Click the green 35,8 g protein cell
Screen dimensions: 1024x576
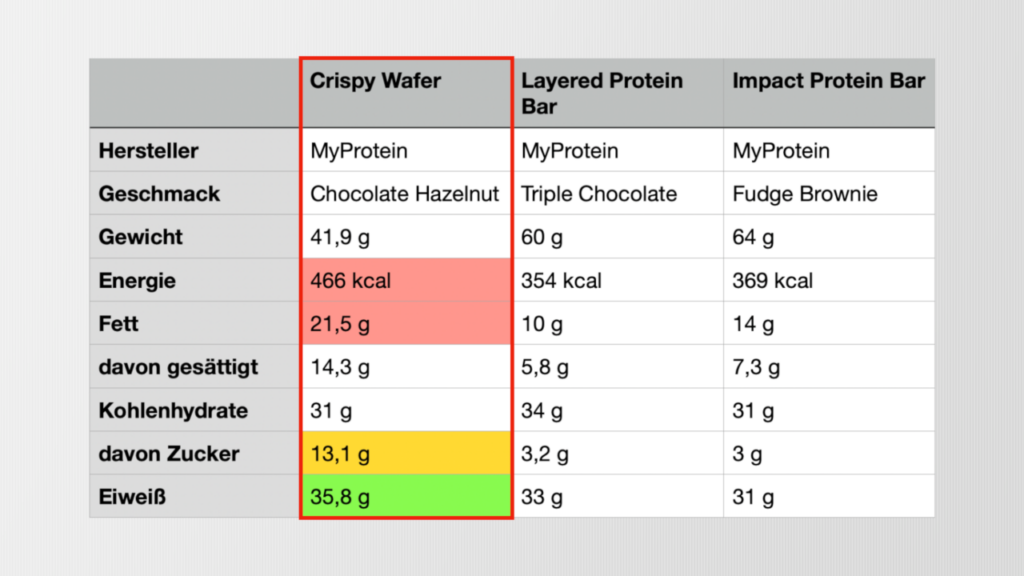[x=406, y=496]
